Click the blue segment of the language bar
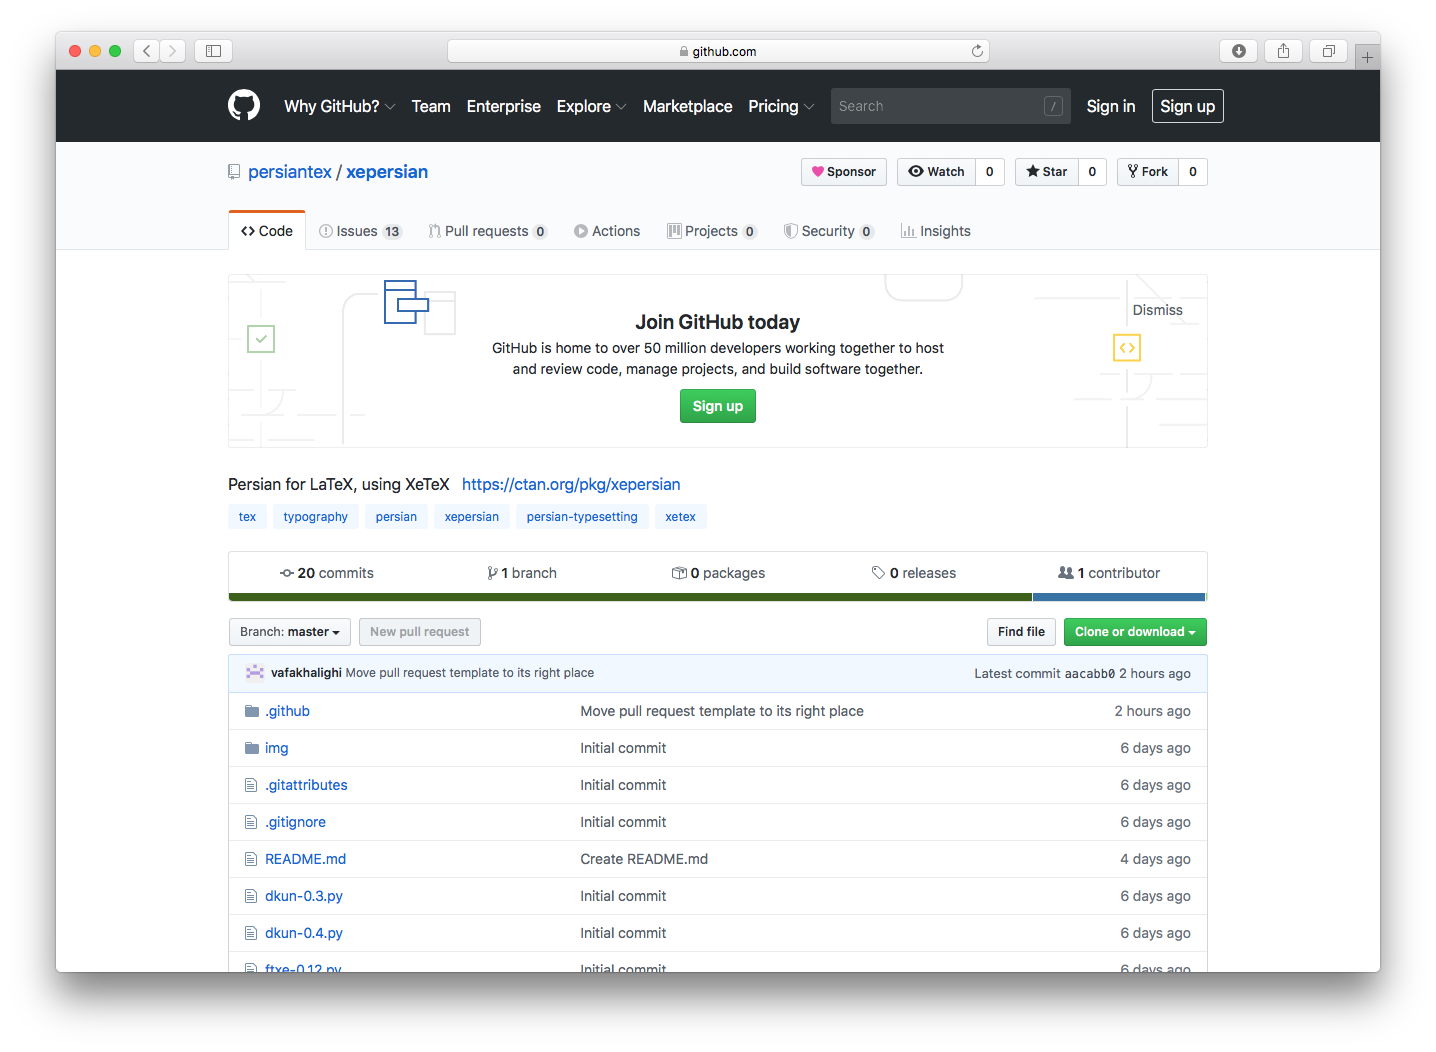Screen dimensions: 1436x1052 tap(1119, 597)
